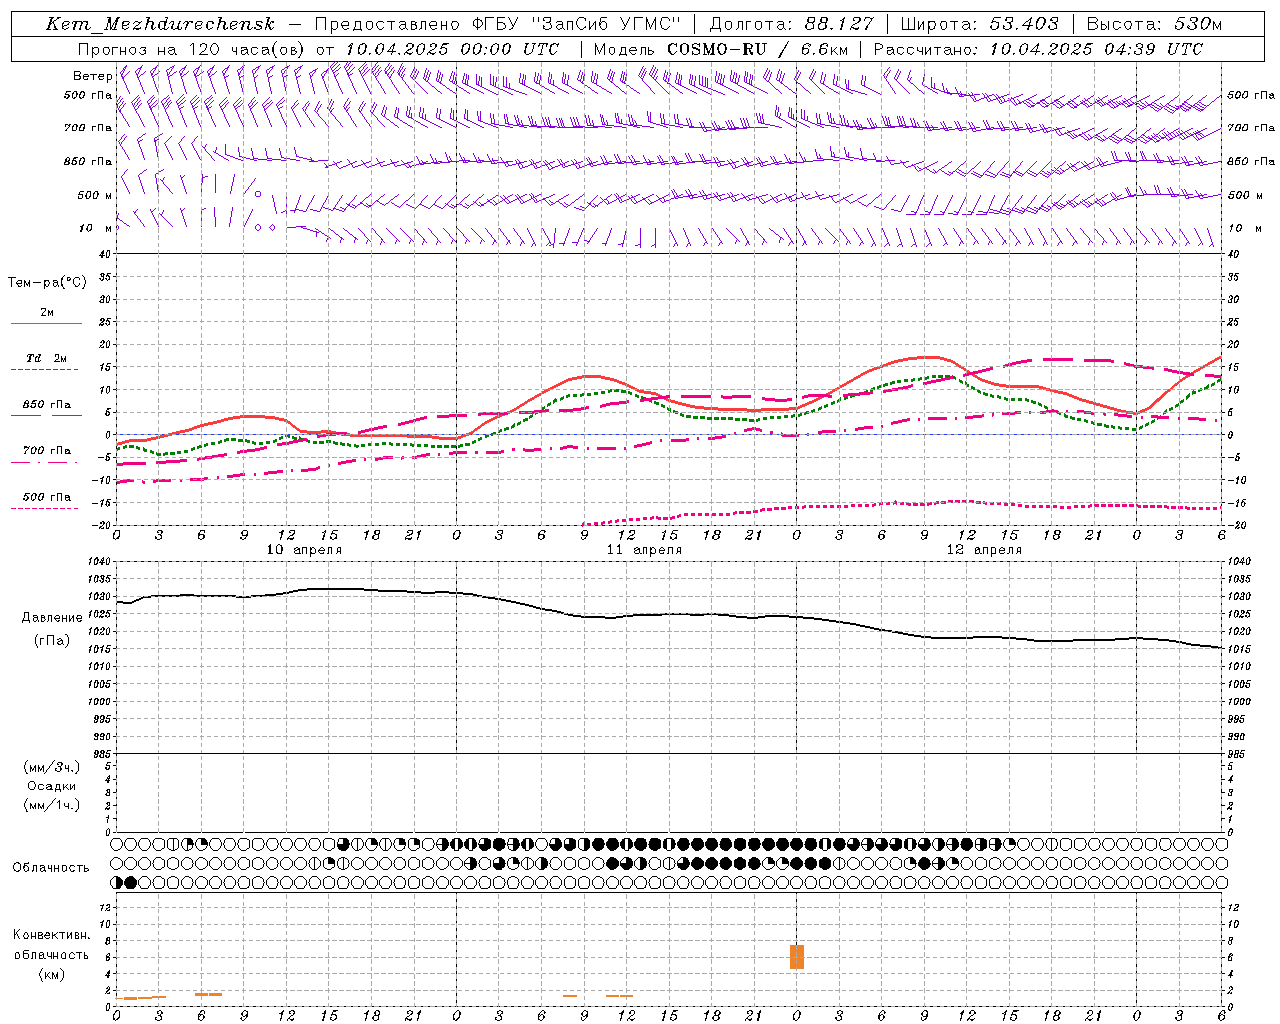Click the (мм/3ч.) precipitation unit label
This screenshot has height=1024, width=1280.
pos(52,767)
